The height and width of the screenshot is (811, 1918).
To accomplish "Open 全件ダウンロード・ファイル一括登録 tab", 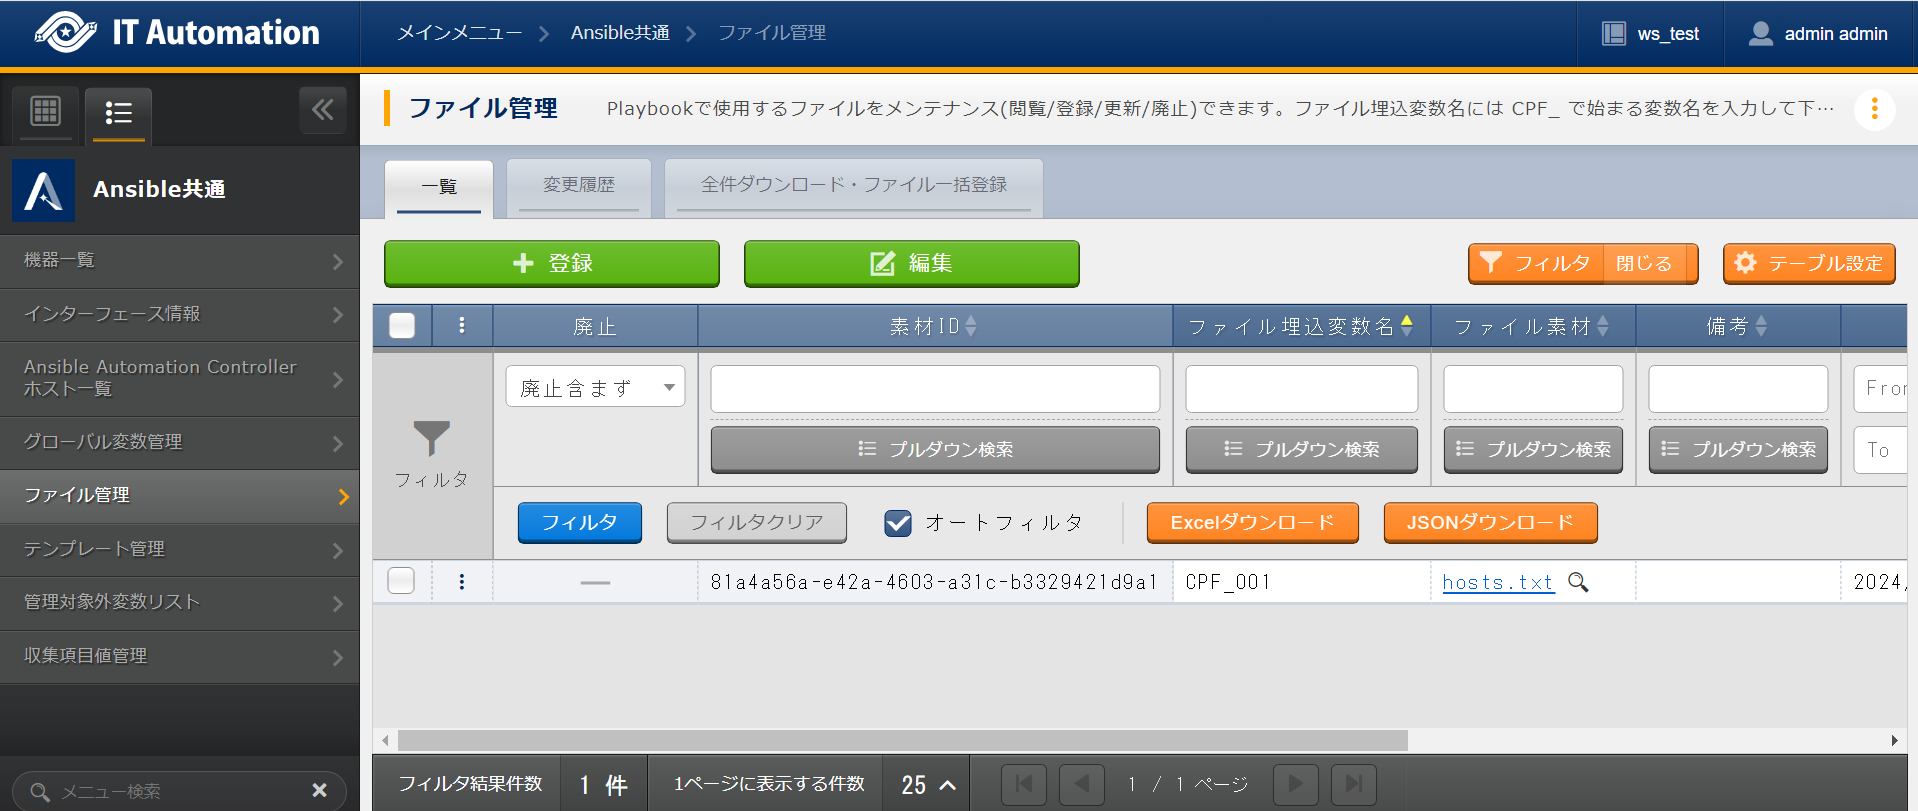I will click(x=853, y=185).
